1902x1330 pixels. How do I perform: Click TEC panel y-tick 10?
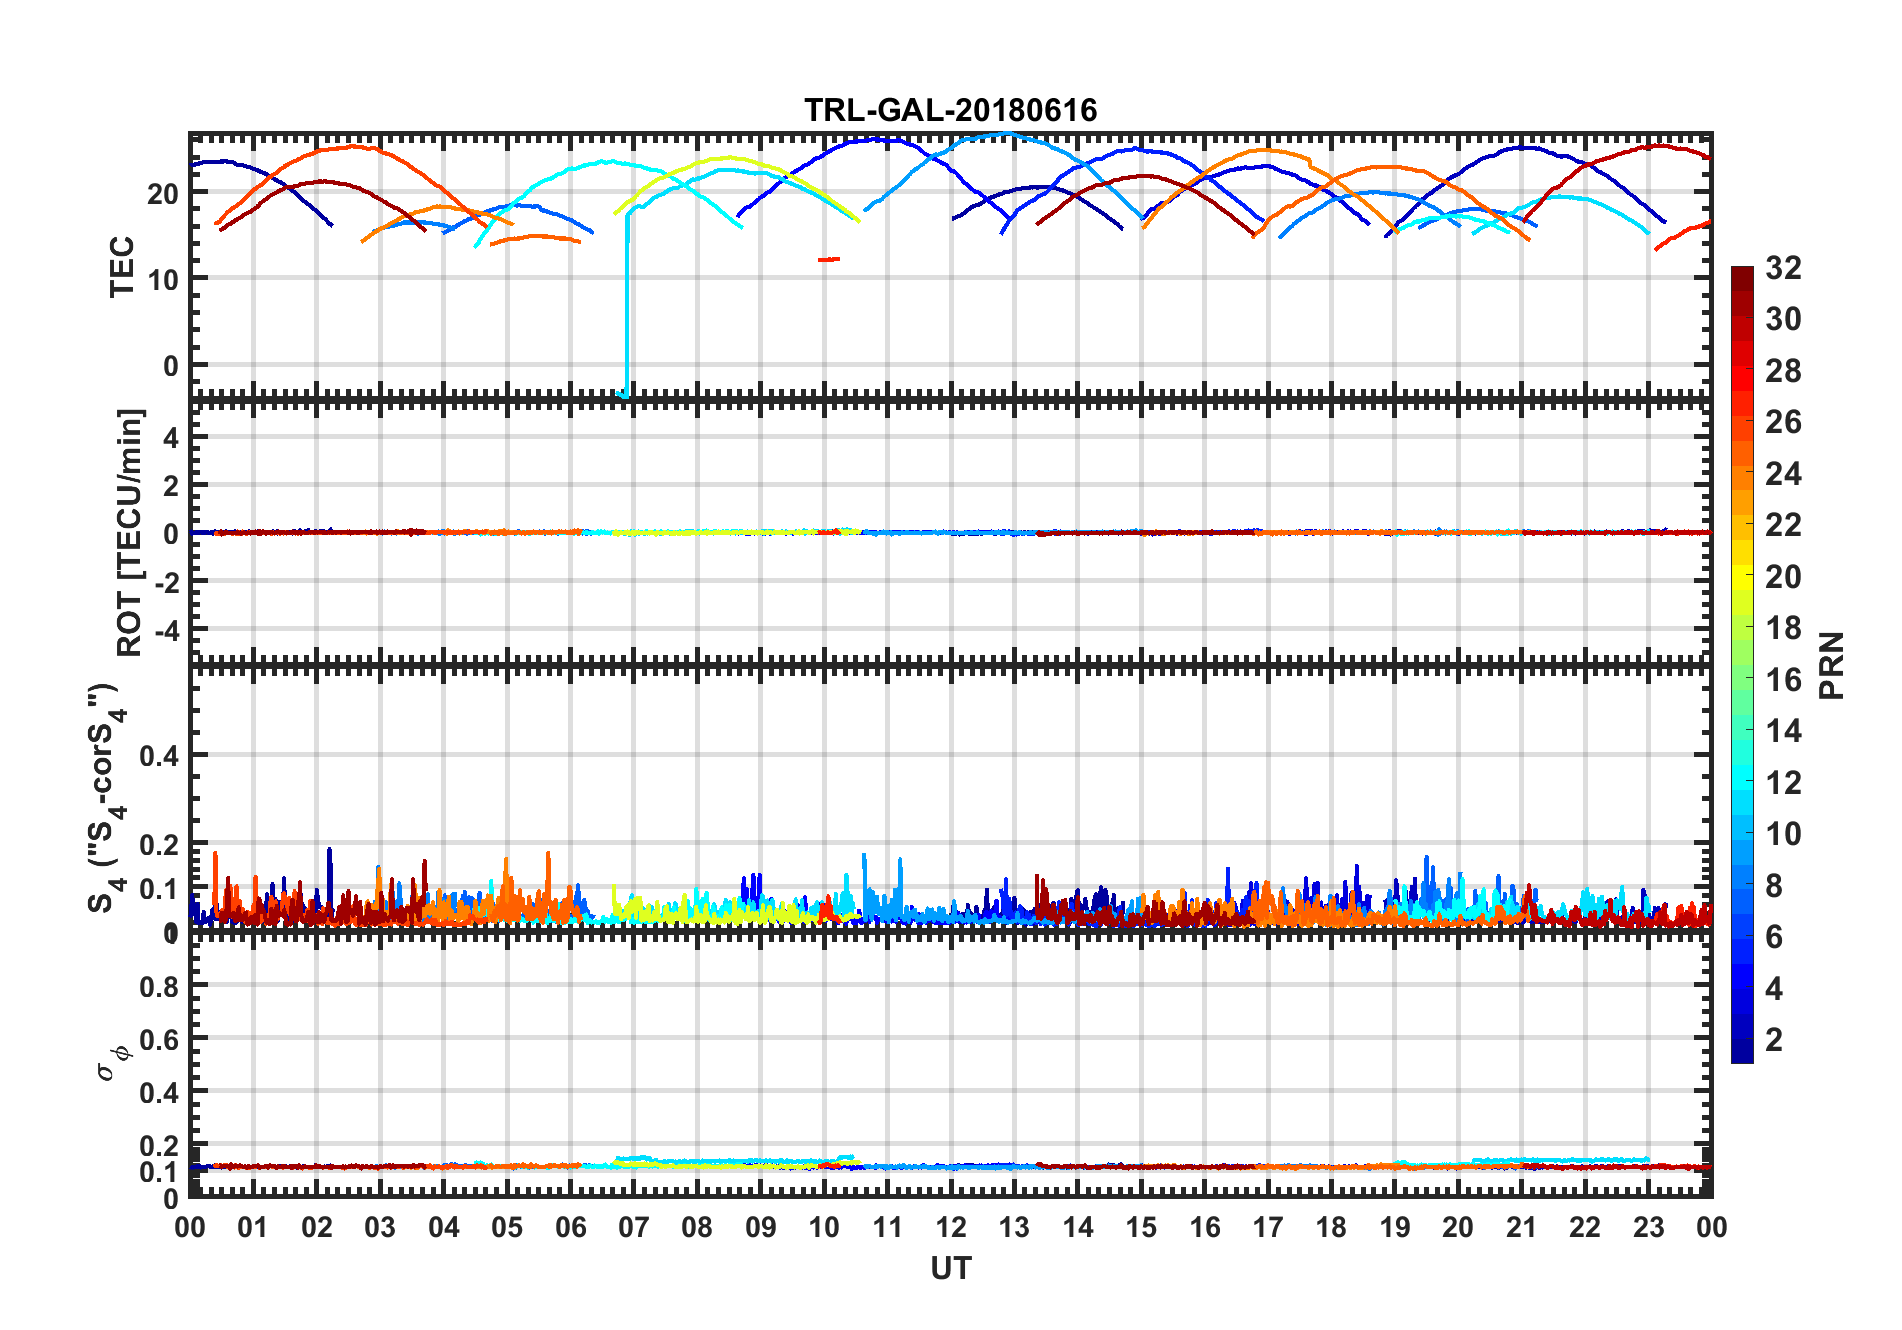coord(163,280)
